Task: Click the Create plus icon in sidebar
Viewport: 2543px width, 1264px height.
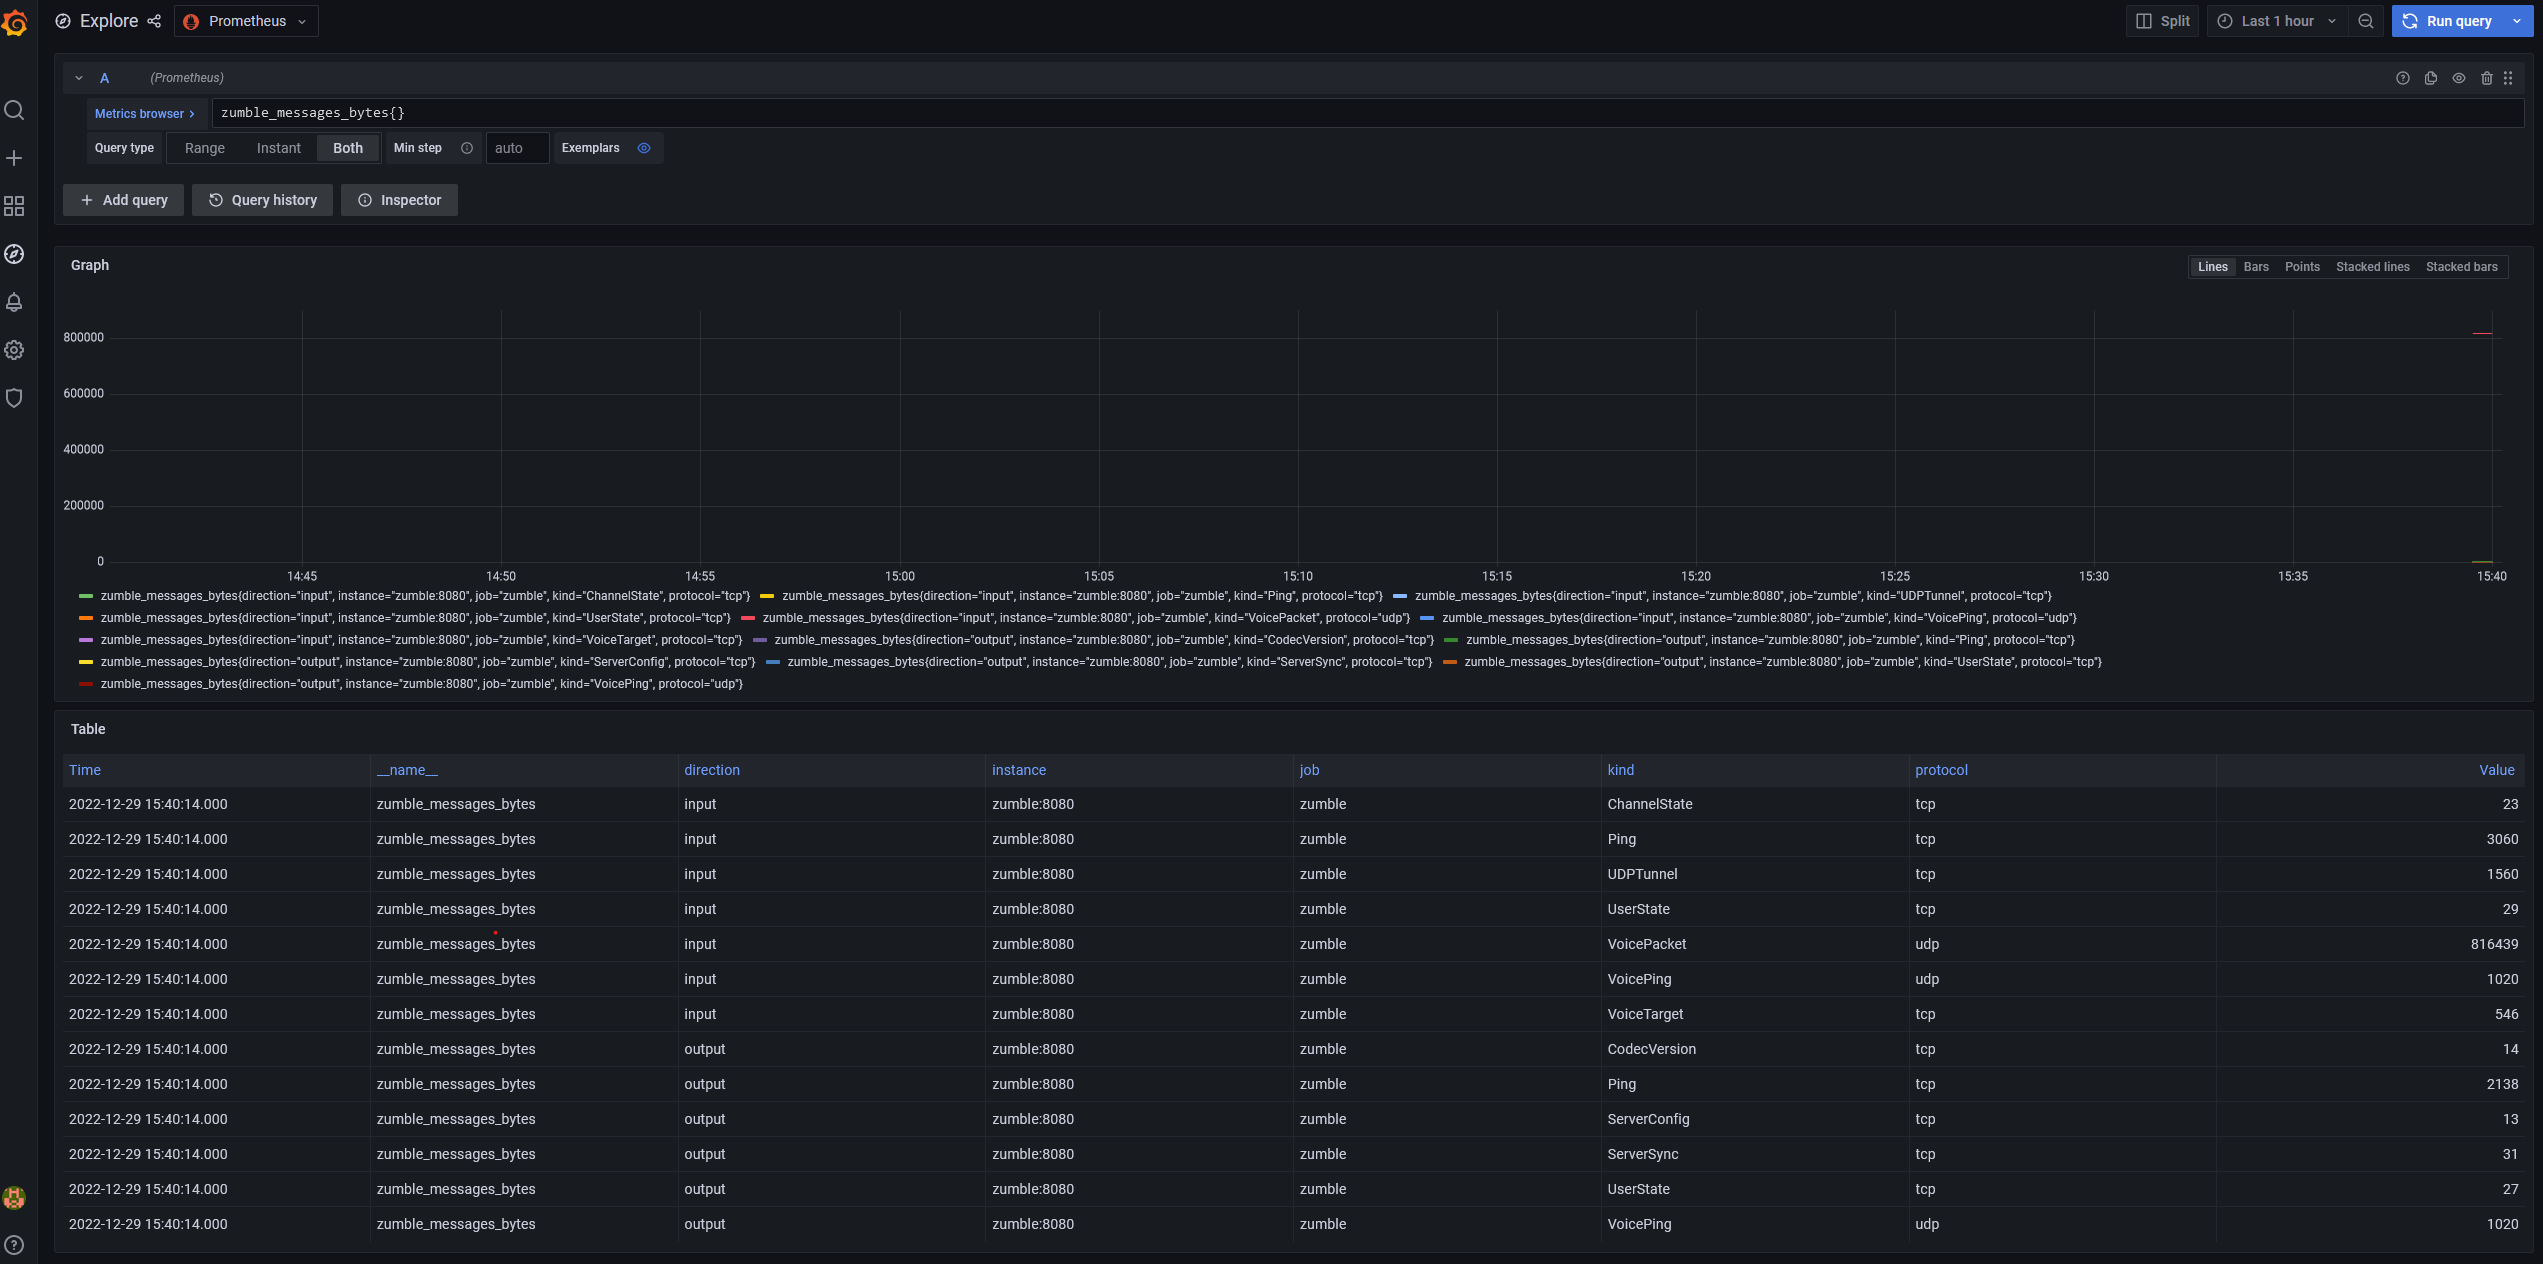Action: point(14,158)
